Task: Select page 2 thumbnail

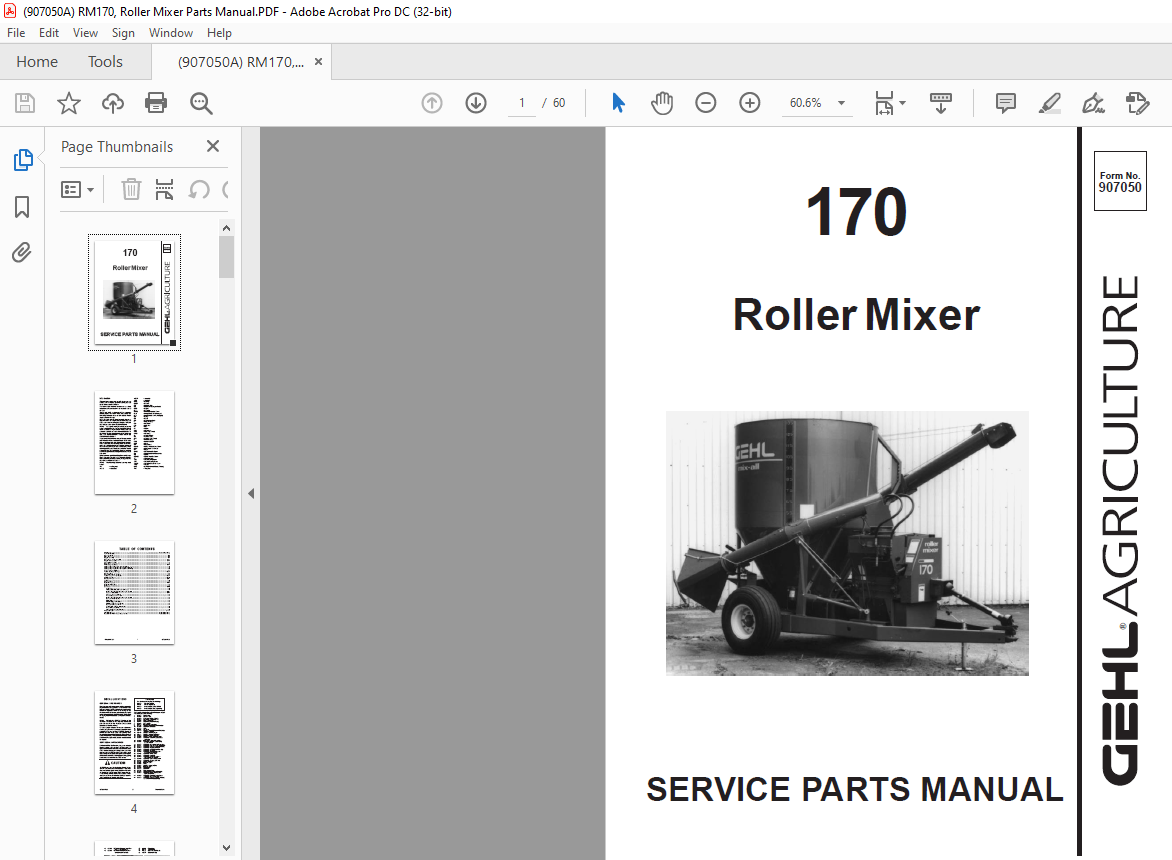Action: click(x=135, y=442)
